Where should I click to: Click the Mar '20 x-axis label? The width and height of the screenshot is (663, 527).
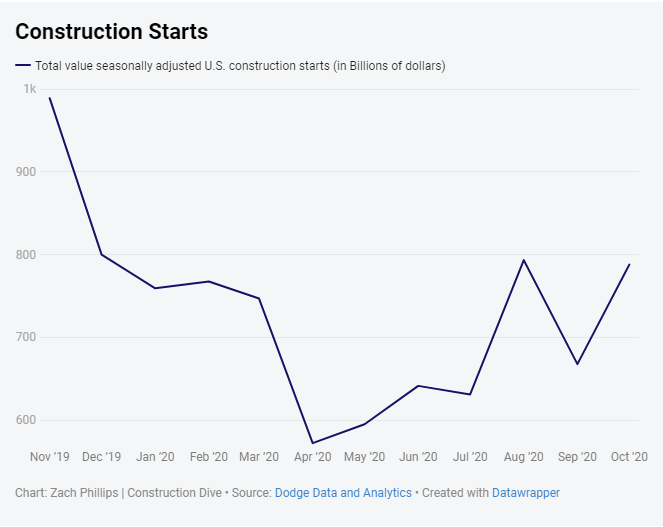(x=259, y=457)
